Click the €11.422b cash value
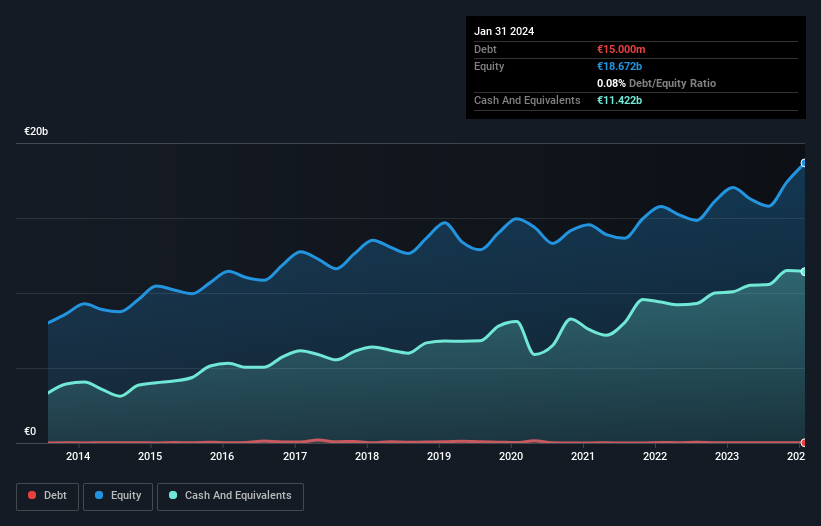The width and height of the screenshot is (821, 526). click(x=619, y=100)
